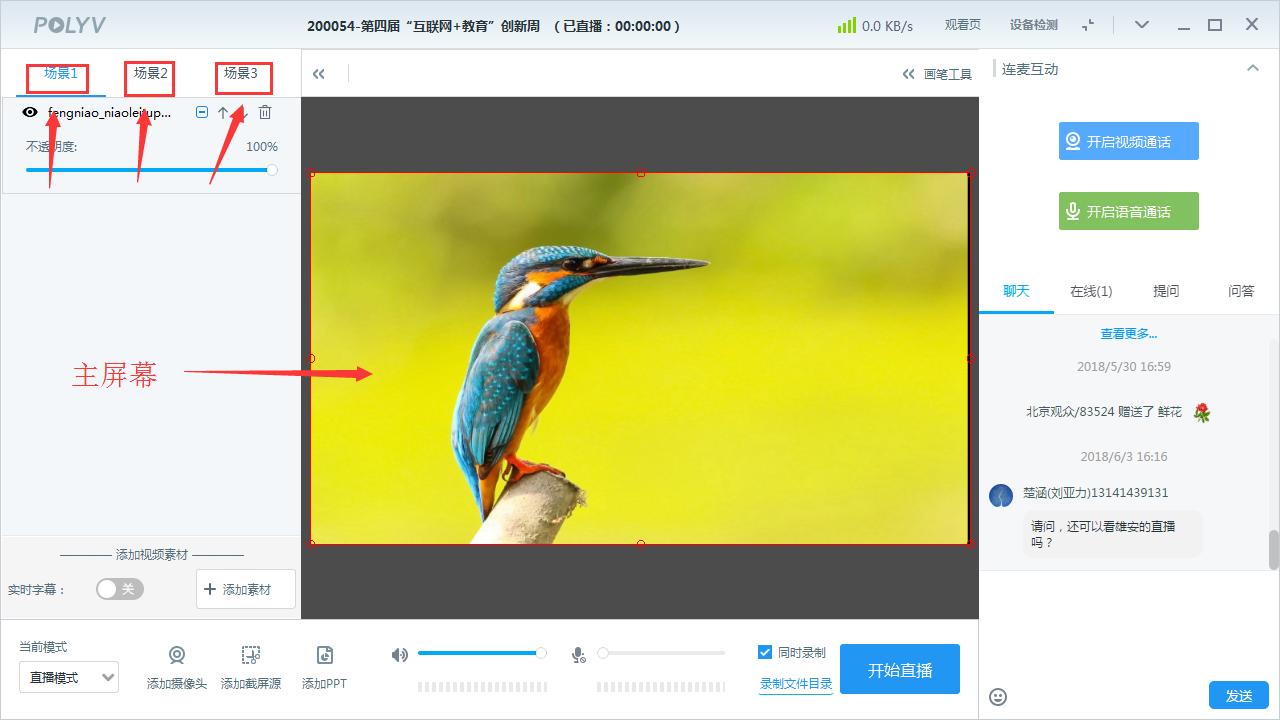Click the shrink-window arrows icon in title bar
The image size is (1280, 720).
pos(1089,25)
